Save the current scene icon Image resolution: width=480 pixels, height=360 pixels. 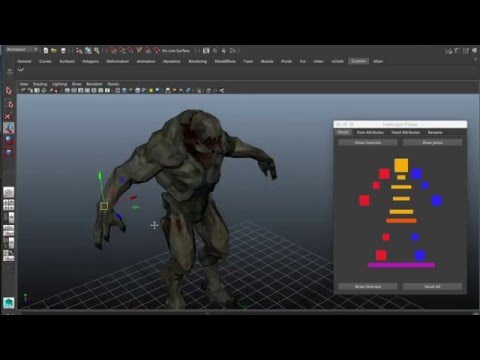pyautogui.click(x=63, y=51)
